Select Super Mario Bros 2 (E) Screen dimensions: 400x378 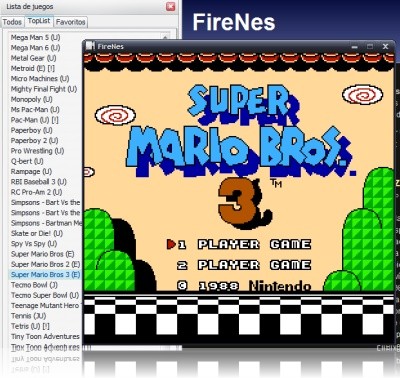[x=46, y=264]
